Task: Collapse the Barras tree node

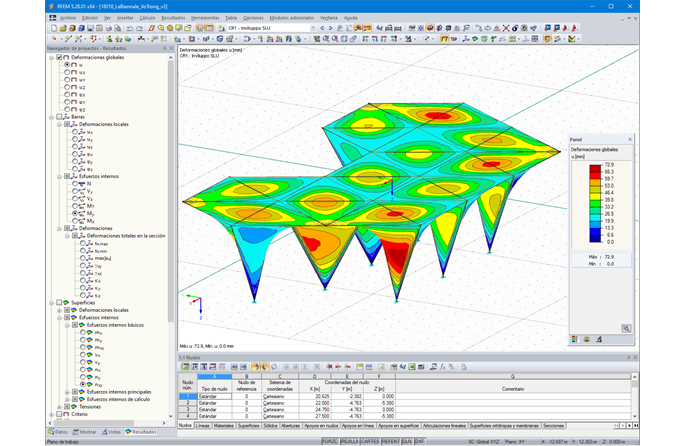Action: pyautogui.click(x=52, y=117)
